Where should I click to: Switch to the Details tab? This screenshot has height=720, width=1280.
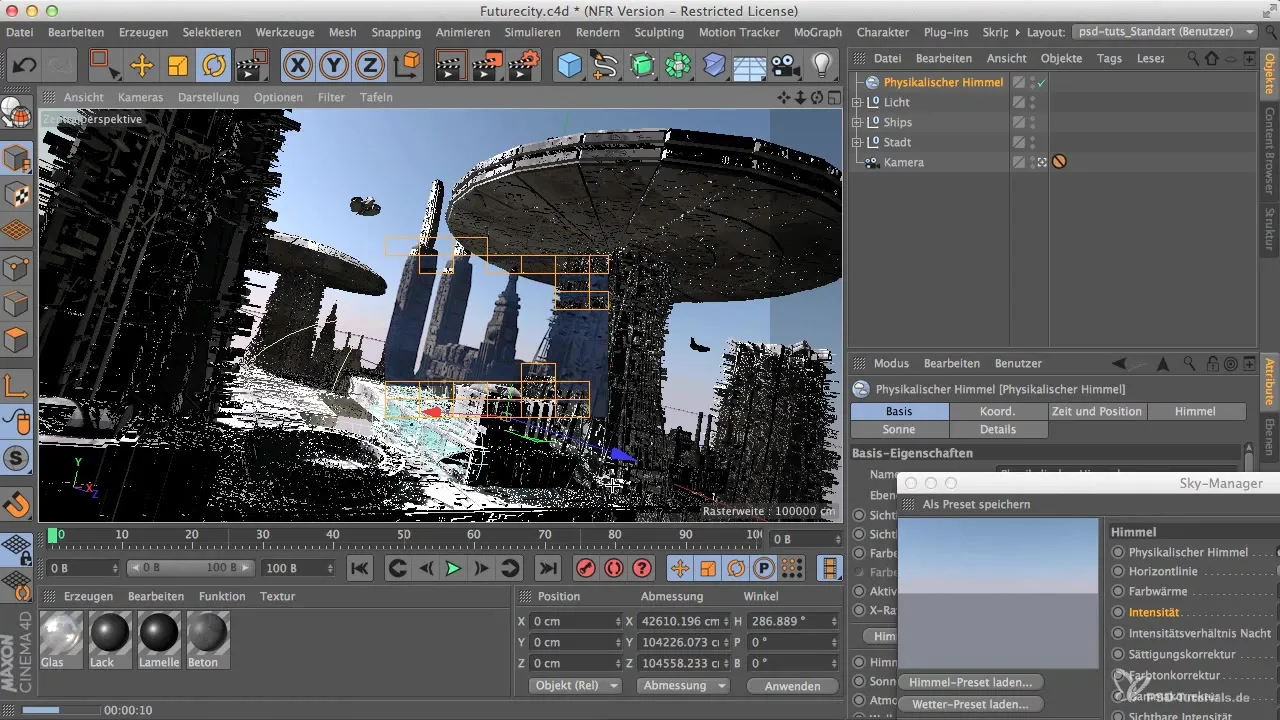click(x=998, y=429)
